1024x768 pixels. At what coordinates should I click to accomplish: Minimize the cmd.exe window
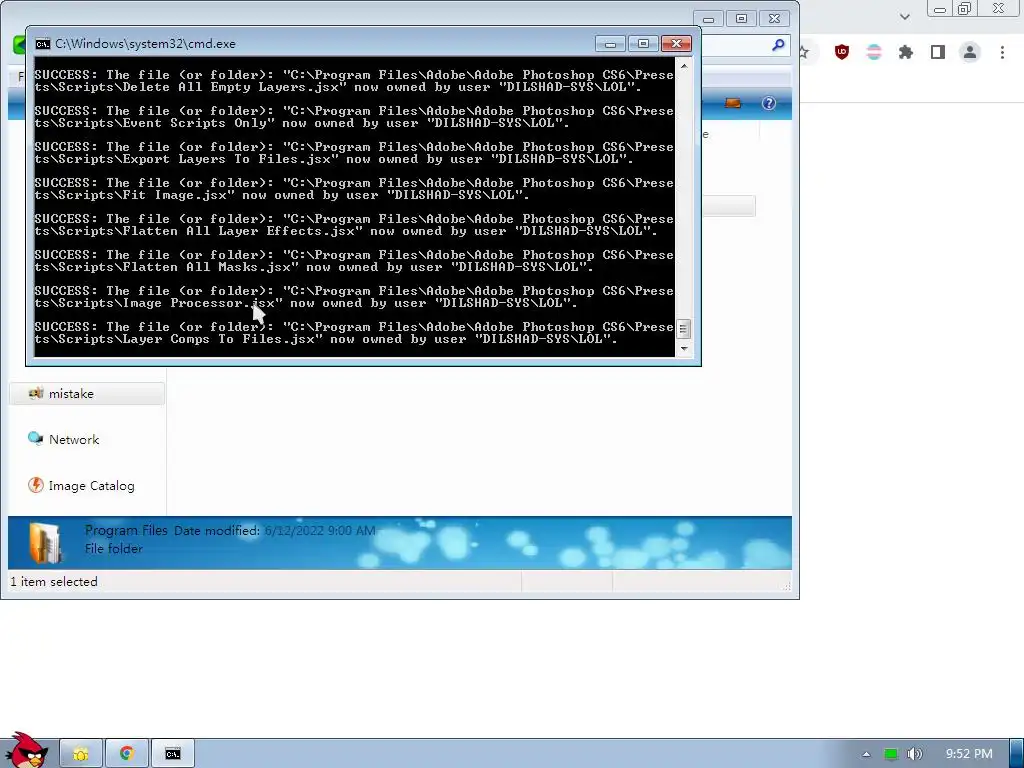(x=611, y=44)
